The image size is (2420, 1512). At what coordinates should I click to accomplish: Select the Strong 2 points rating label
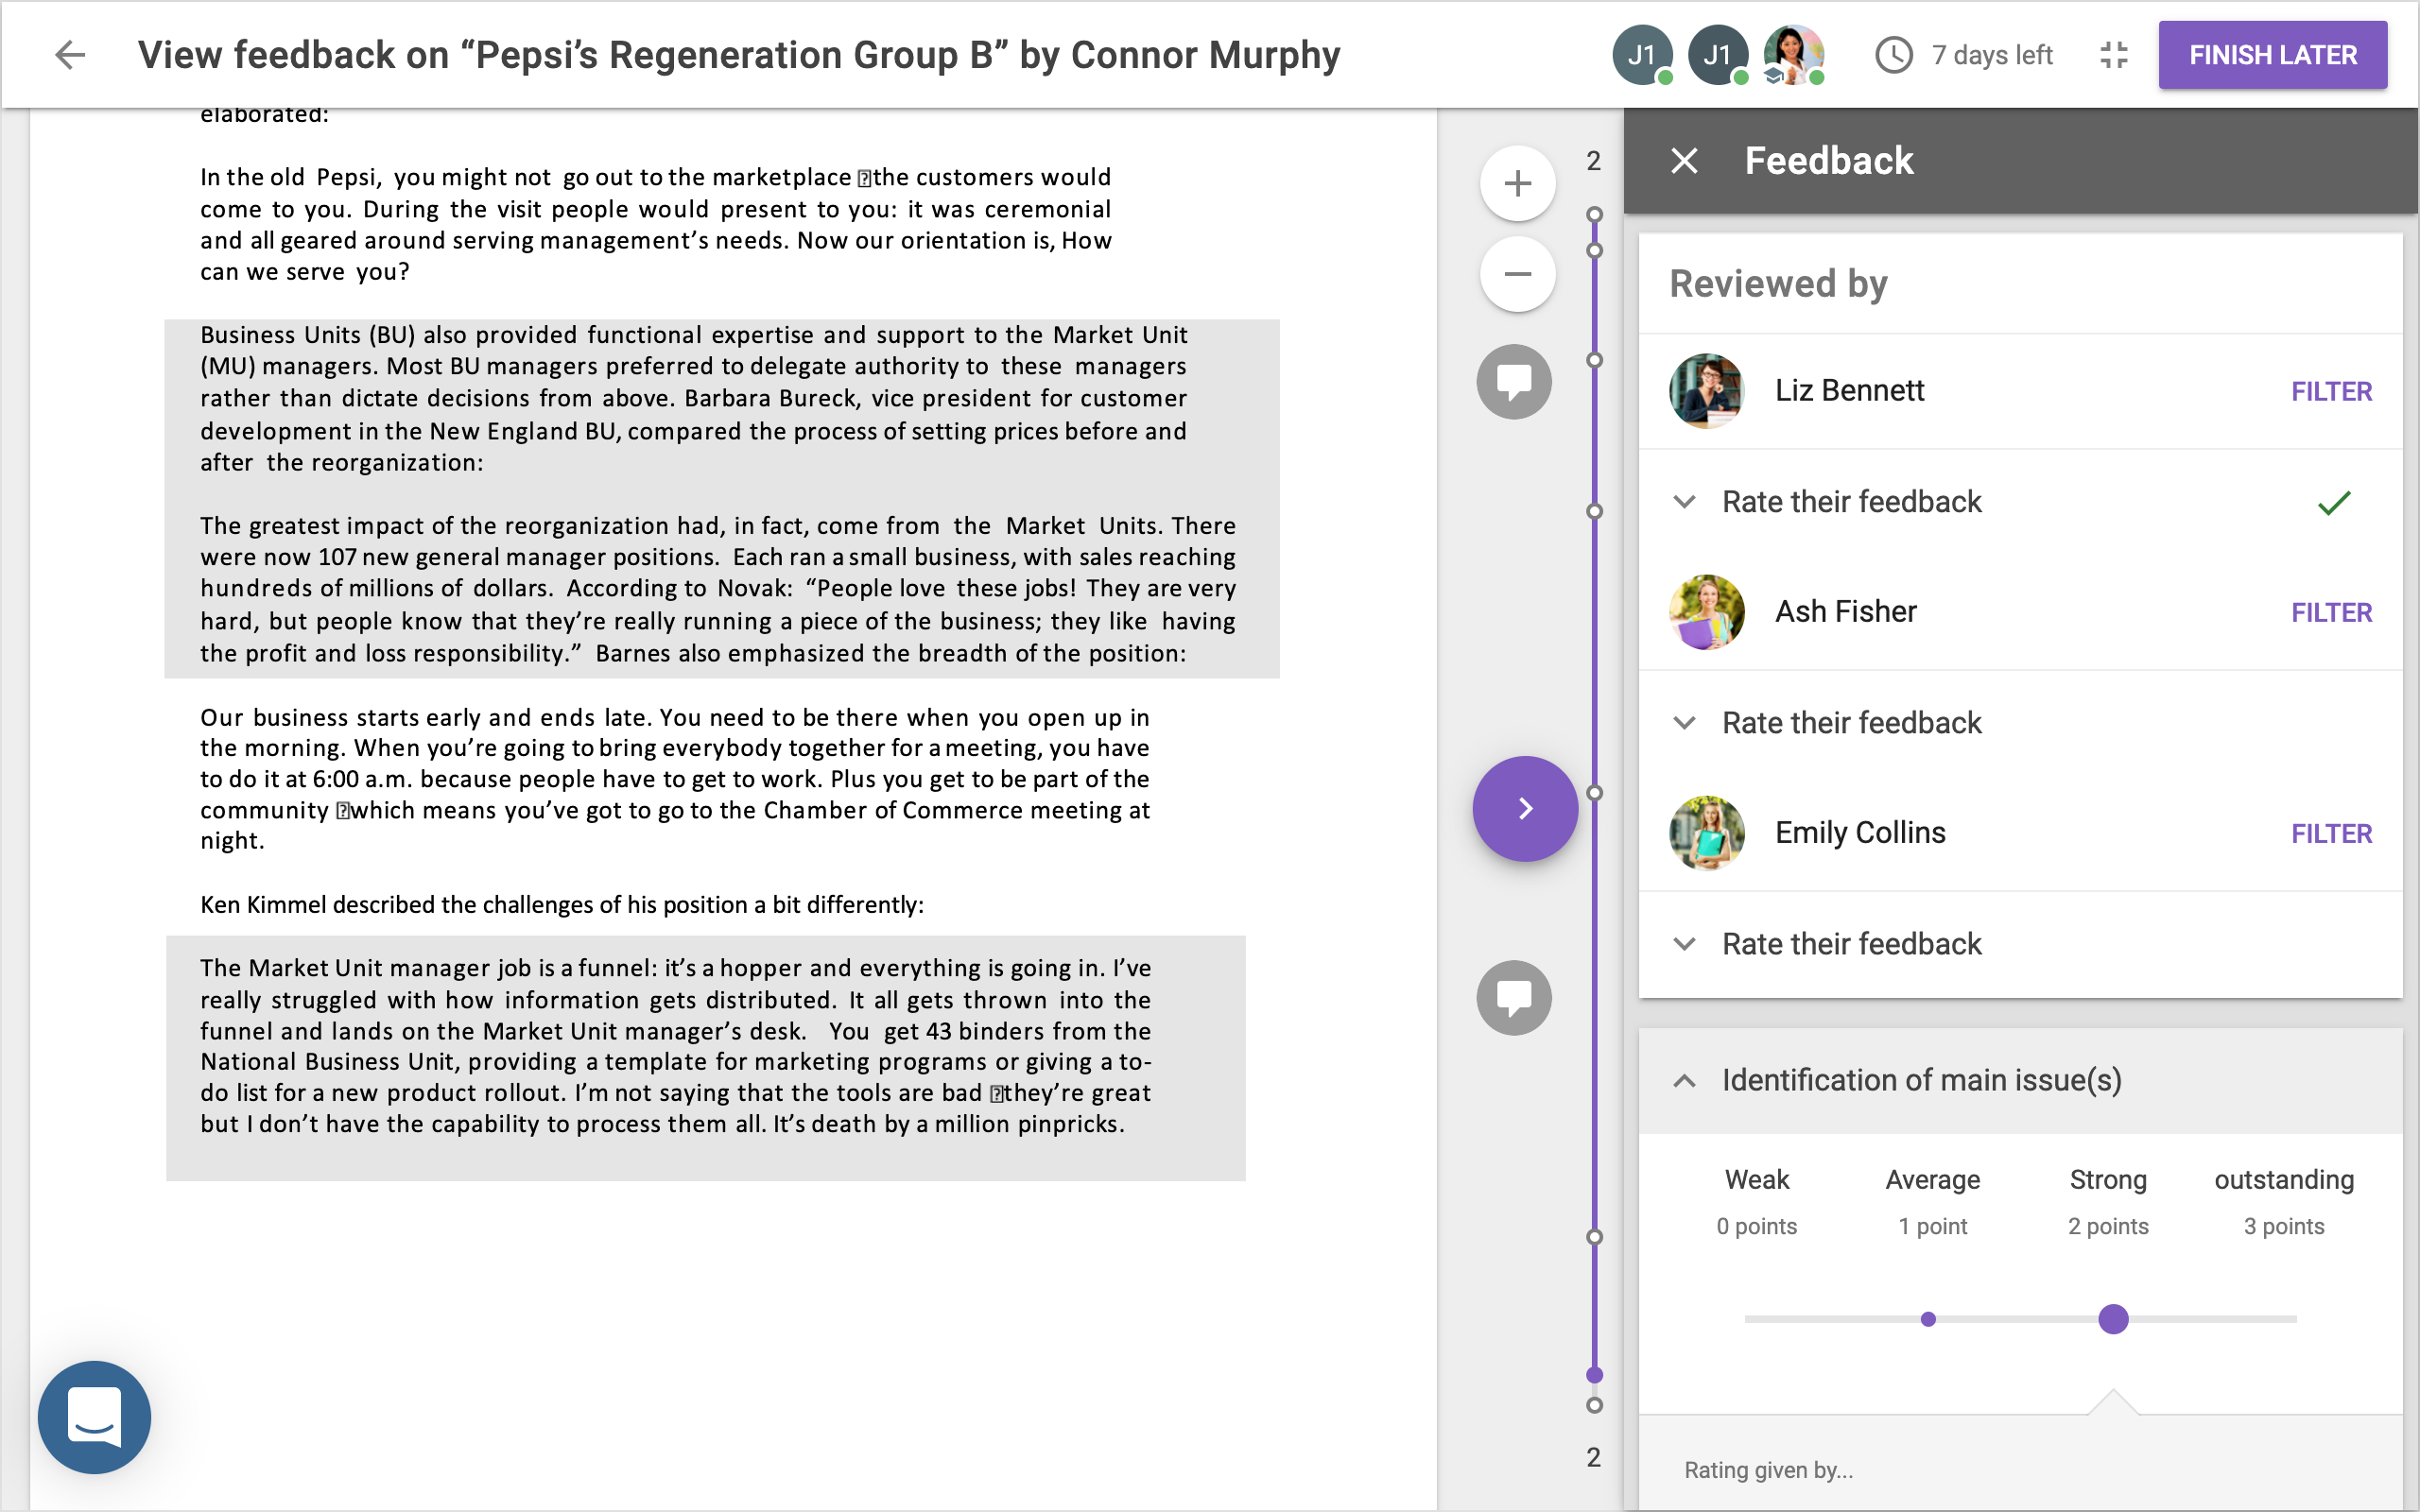coord(2108,1201)
